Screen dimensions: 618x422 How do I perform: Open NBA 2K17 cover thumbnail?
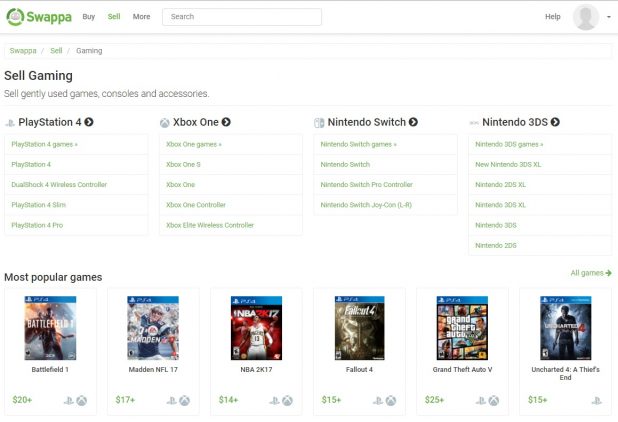(x=256, y=328)
